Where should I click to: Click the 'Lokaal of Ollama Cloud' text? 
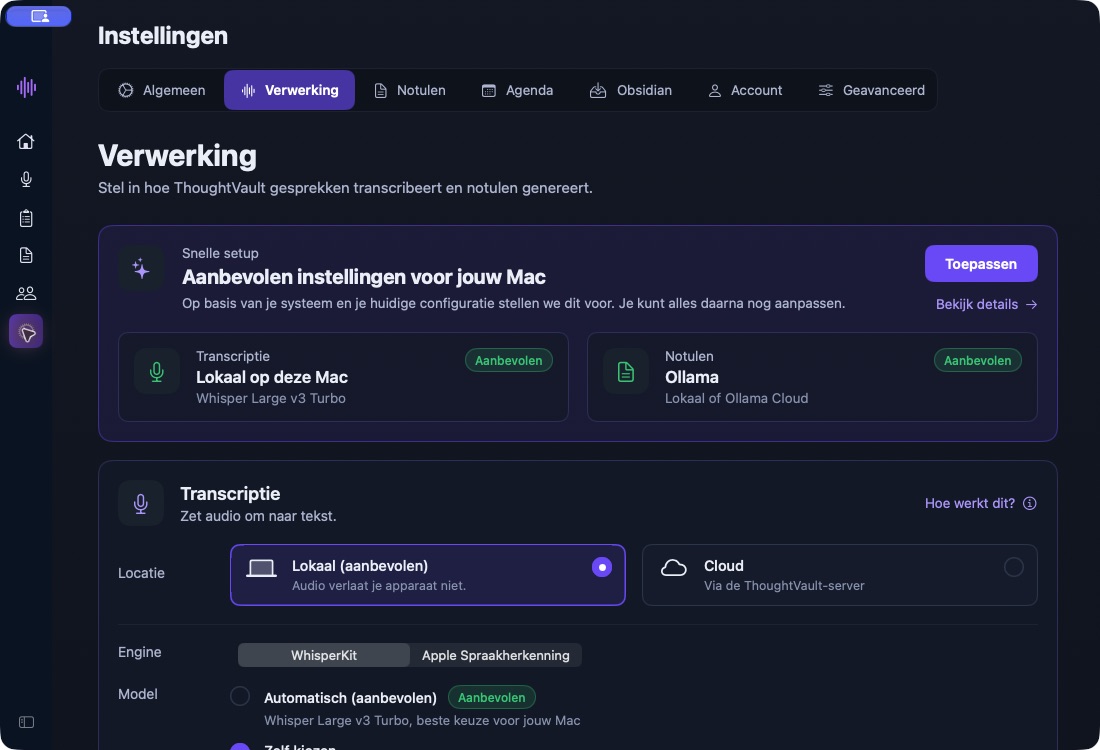pyautogui.click(x=737, y=399)
